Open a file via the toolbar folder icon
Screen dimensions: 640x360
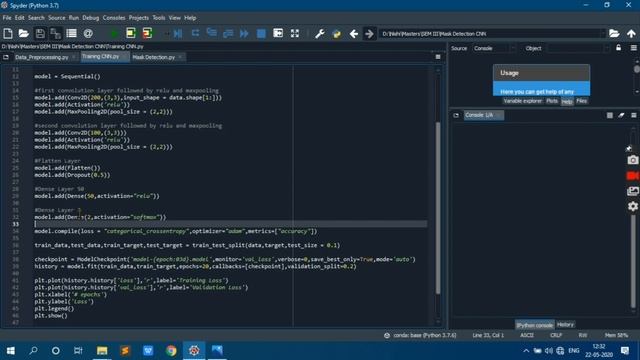pos(24,33)
